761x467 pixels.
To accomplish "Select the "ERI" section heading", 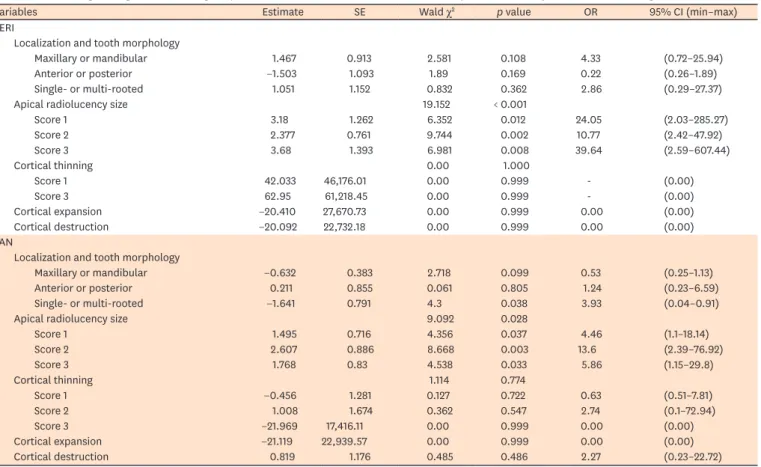I will point(7,28).
